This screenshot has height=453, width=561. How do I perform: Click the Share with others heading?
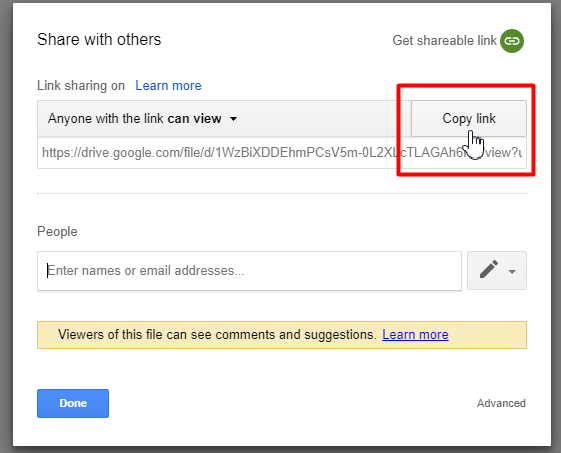pyautogui.click(x=99, y=39)
